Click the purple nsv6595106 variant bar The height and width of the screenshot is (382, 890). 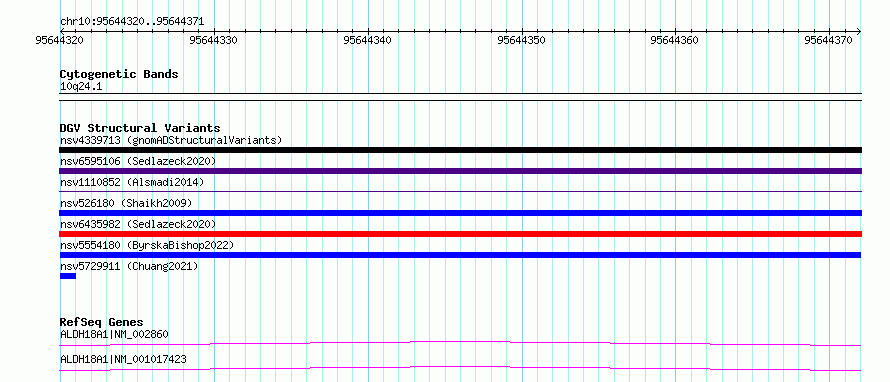[x=460, y=171]
